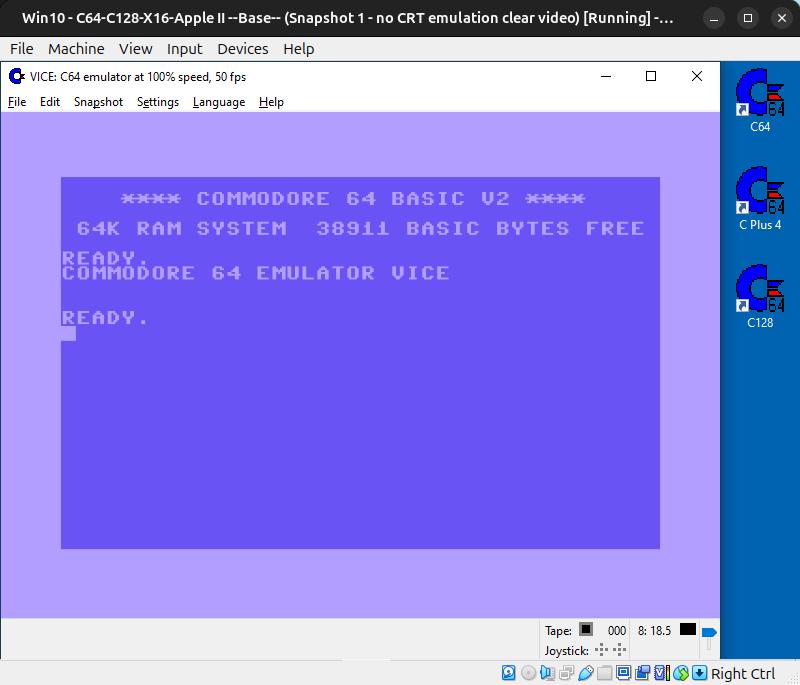This screenshot has height=685, width=800.
Task: Click the VirtualBox USB device status icon
Action: coord(586,673)
